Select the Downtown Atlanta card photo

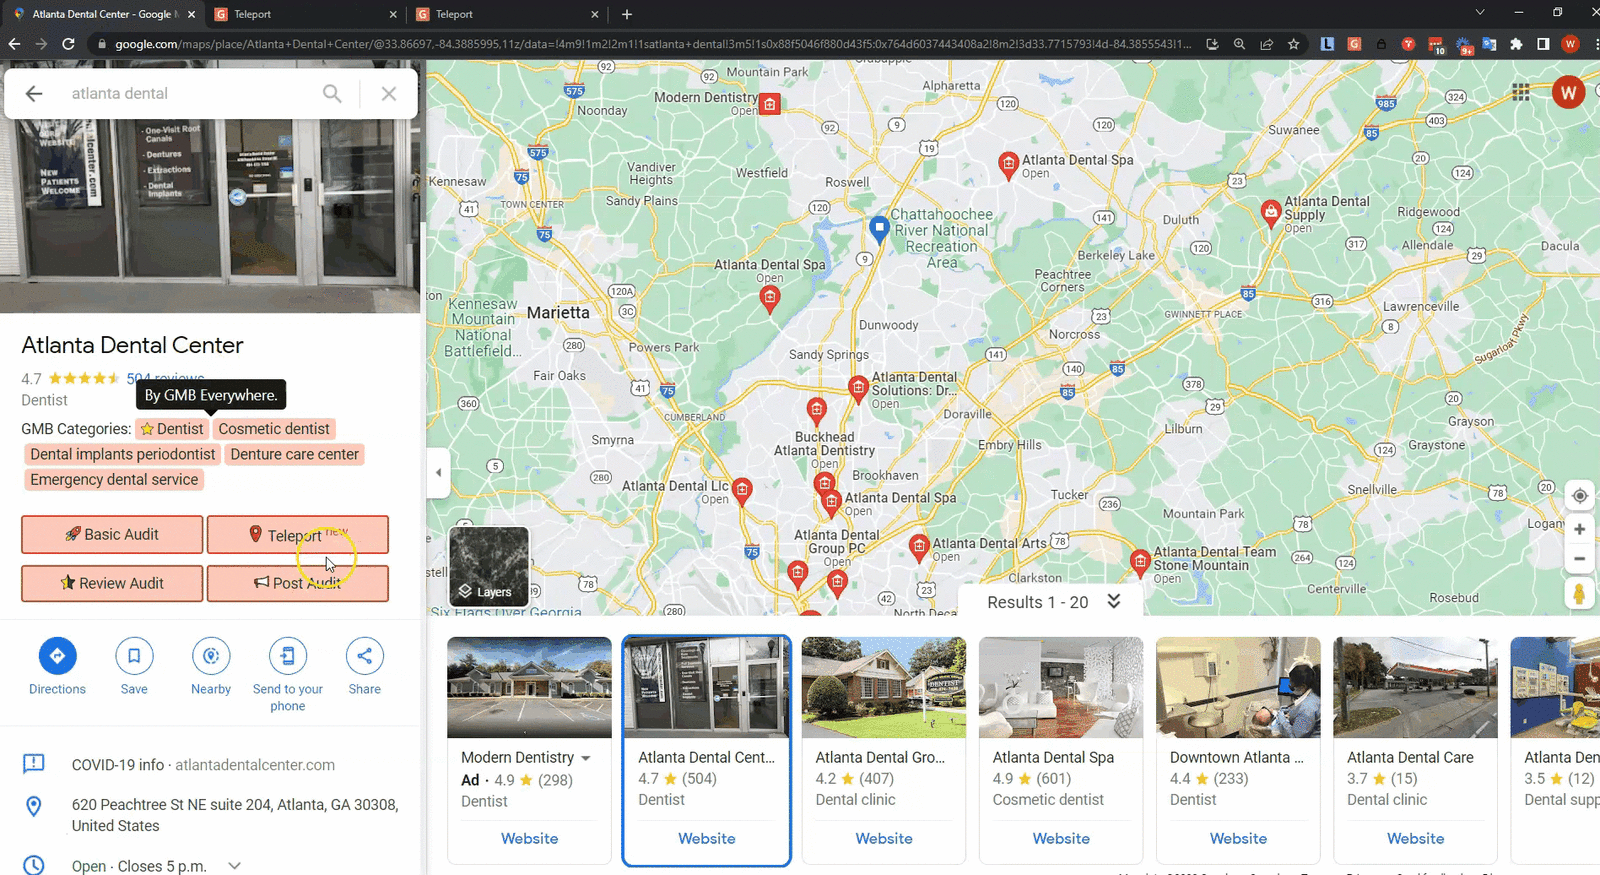pos(1238,687)
